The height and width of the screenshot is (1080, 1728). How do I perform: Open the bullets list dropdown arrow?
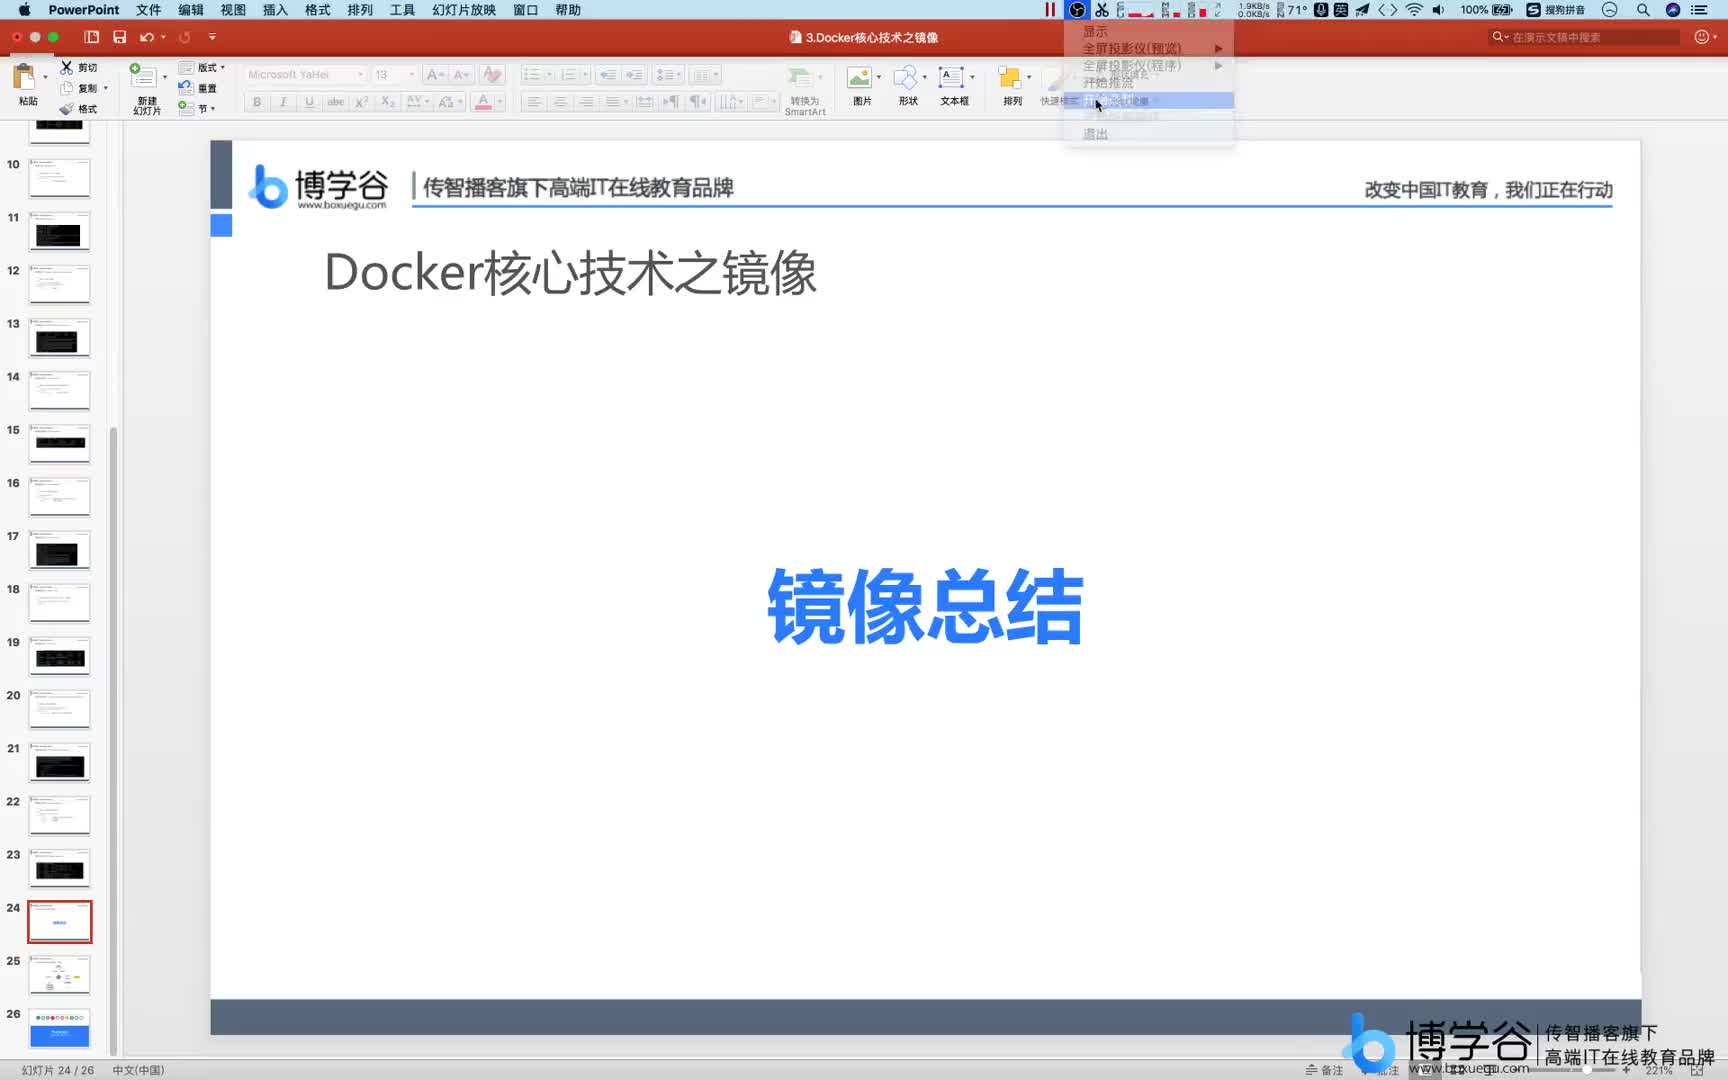pyautogui.click(x=549, y=75)
